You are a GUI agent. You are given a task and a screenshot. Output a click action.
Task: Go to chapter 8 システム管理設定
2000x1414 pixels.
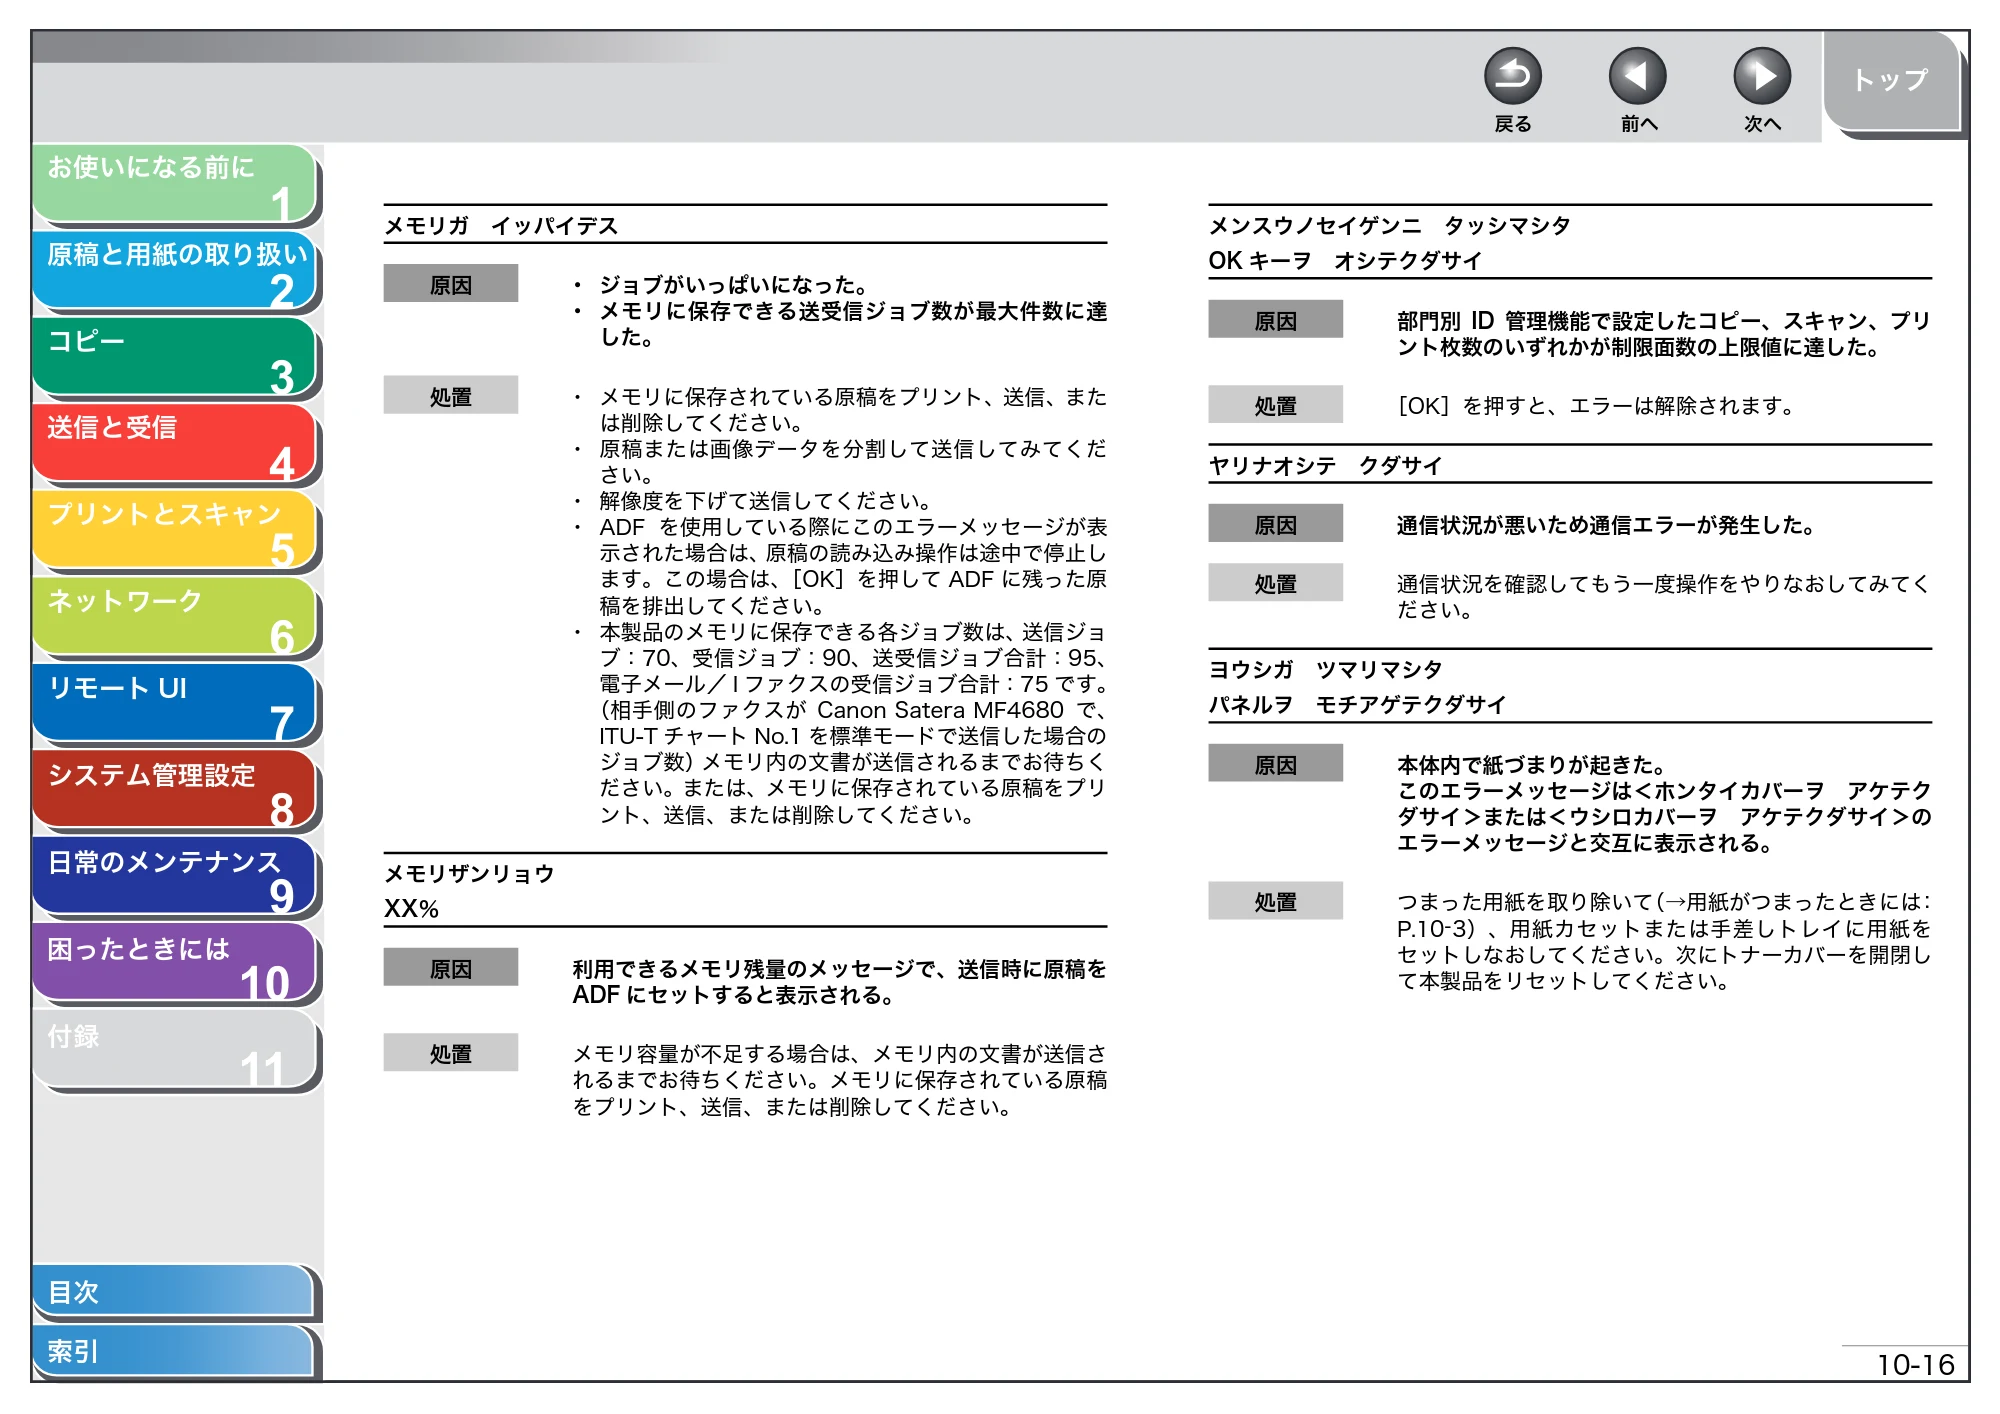click(x=175, y=791)
